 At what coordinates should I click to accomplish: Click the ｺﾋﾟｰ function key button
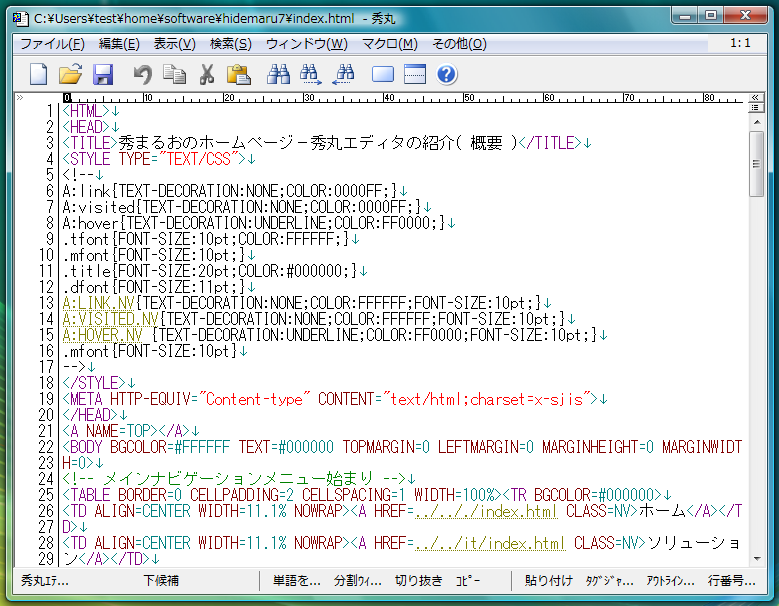pyautogui.click(x=467, y=580)
